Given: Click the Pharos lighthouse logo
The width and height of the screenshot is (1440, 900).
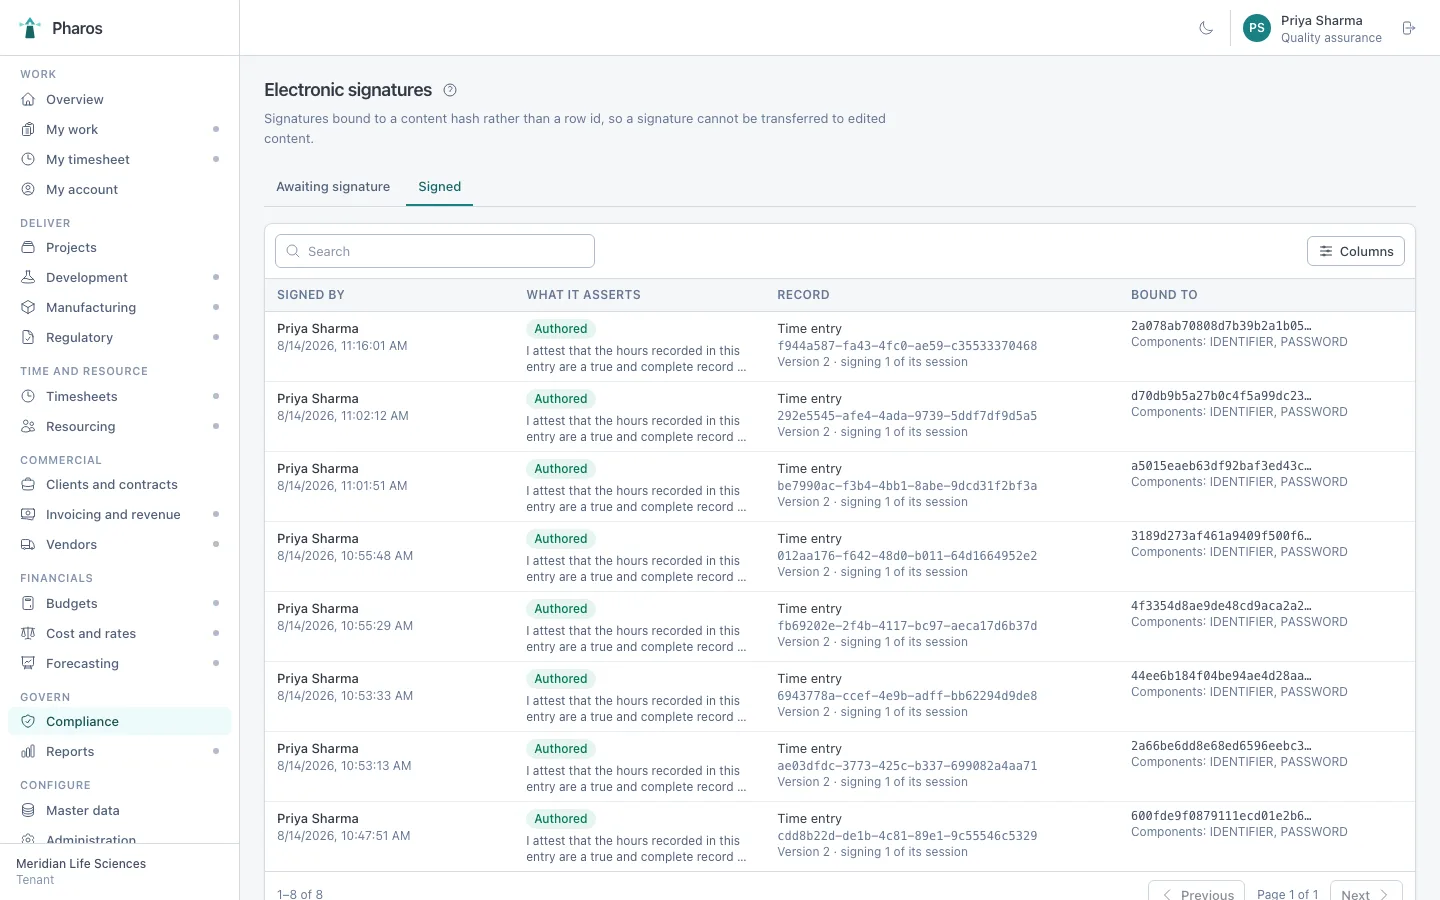Looking at the screenshot, I should pos(30,28).
